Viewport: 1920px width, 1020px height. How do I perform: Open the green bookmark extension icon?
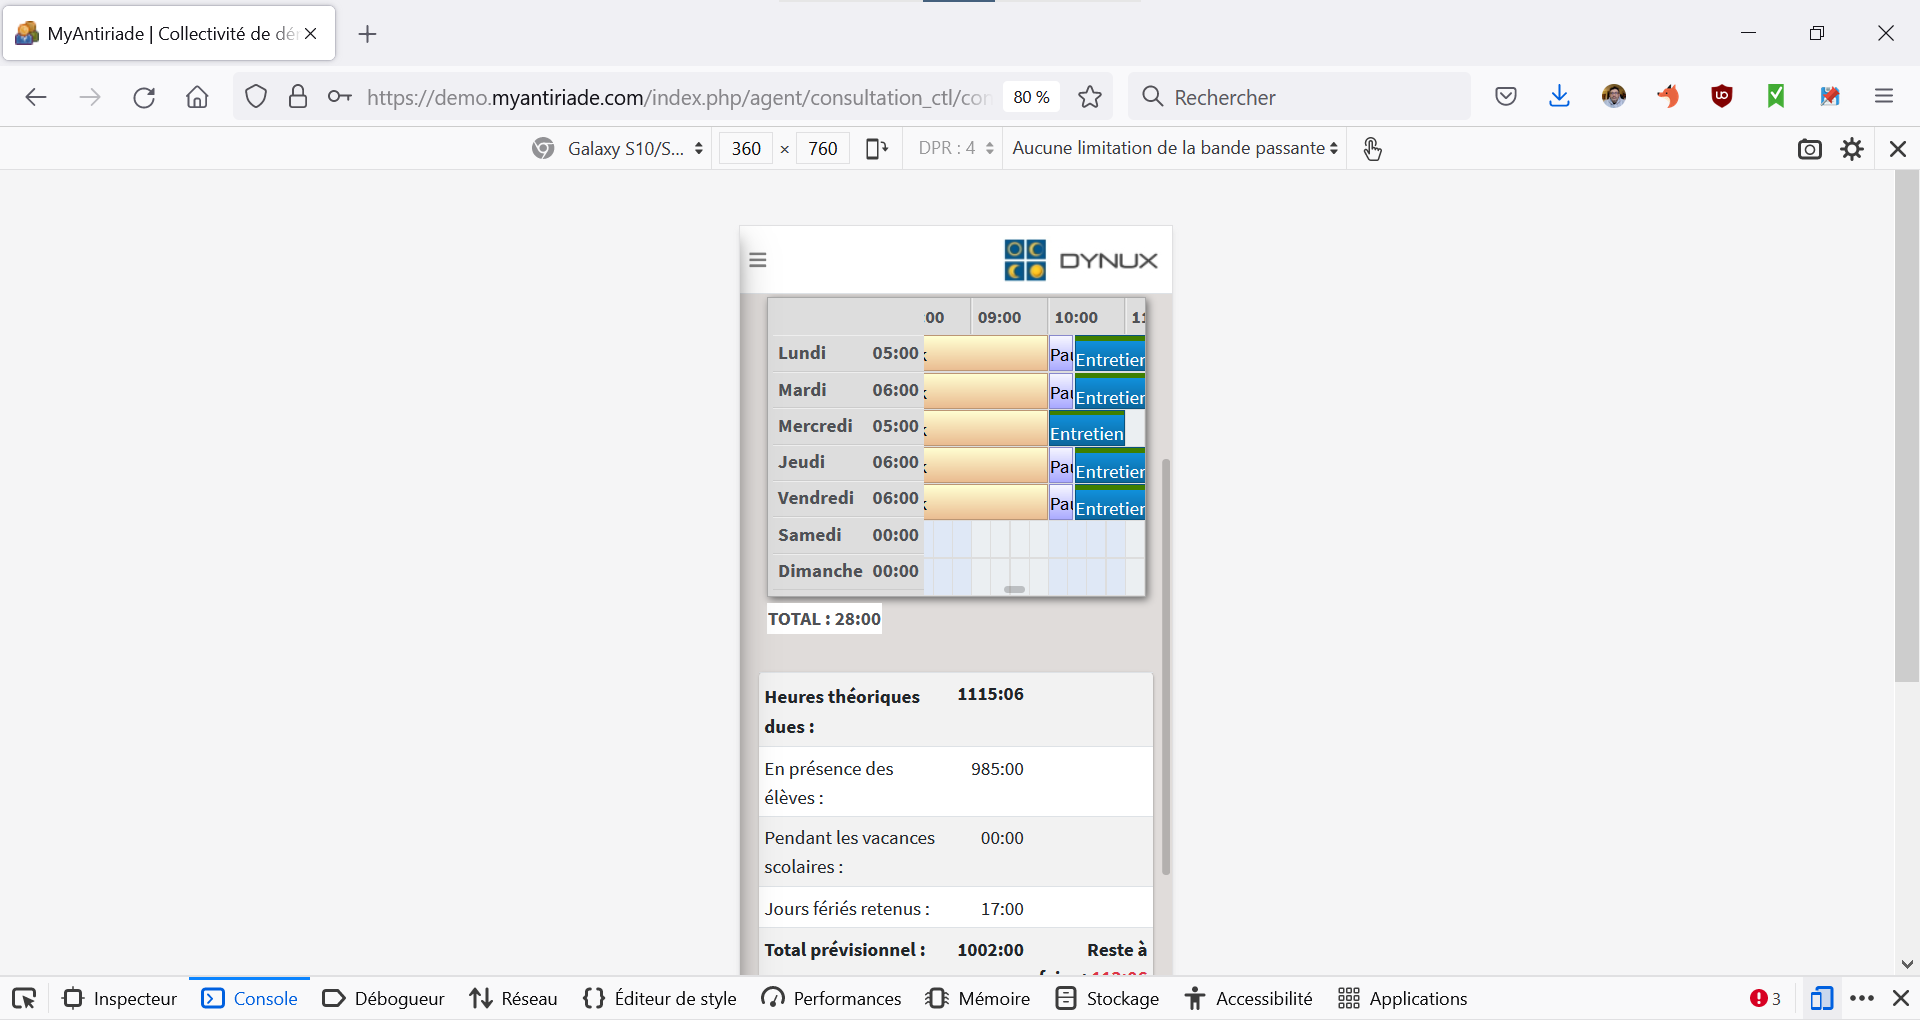click(1775, 96)
